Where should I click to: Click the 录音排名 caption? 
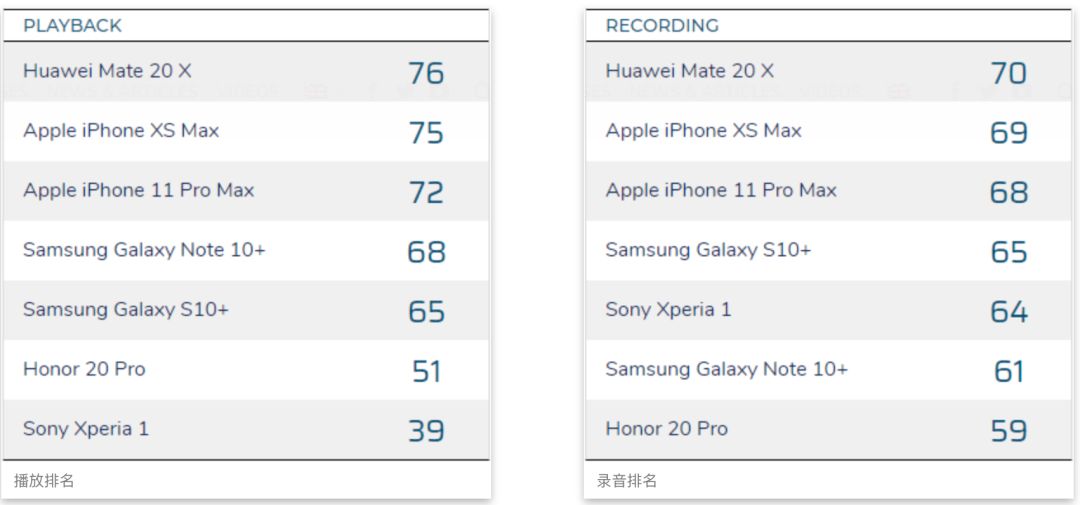coord(627,481)
